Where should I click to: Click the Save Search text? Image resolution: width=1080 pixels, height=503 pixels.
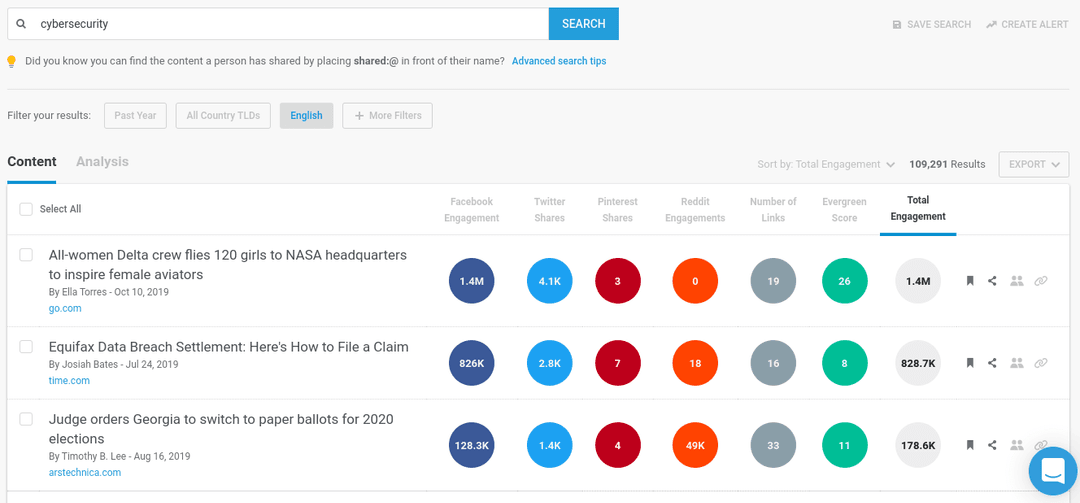[939, 24]
